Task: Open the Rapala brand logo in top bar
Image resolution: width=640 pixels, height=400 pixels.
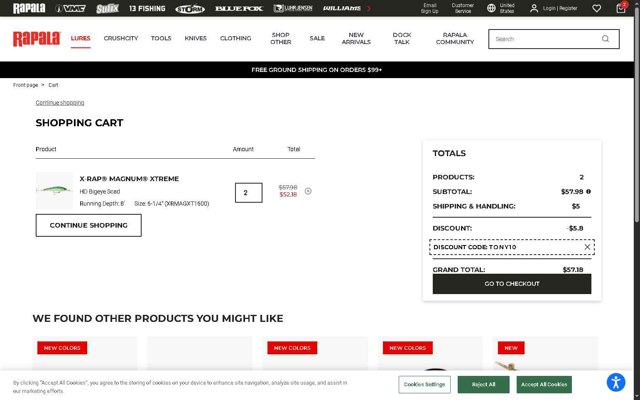Action: [29, 8]
